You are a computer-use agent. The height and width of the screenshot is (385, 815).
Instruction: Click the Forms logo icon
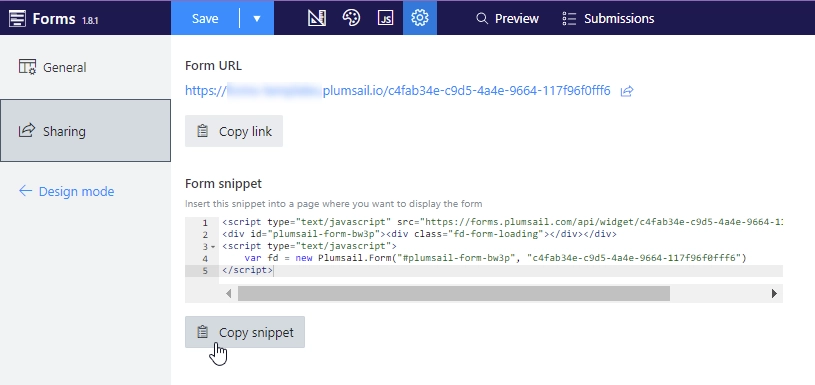pyautogui.click(x=17, y=19)
